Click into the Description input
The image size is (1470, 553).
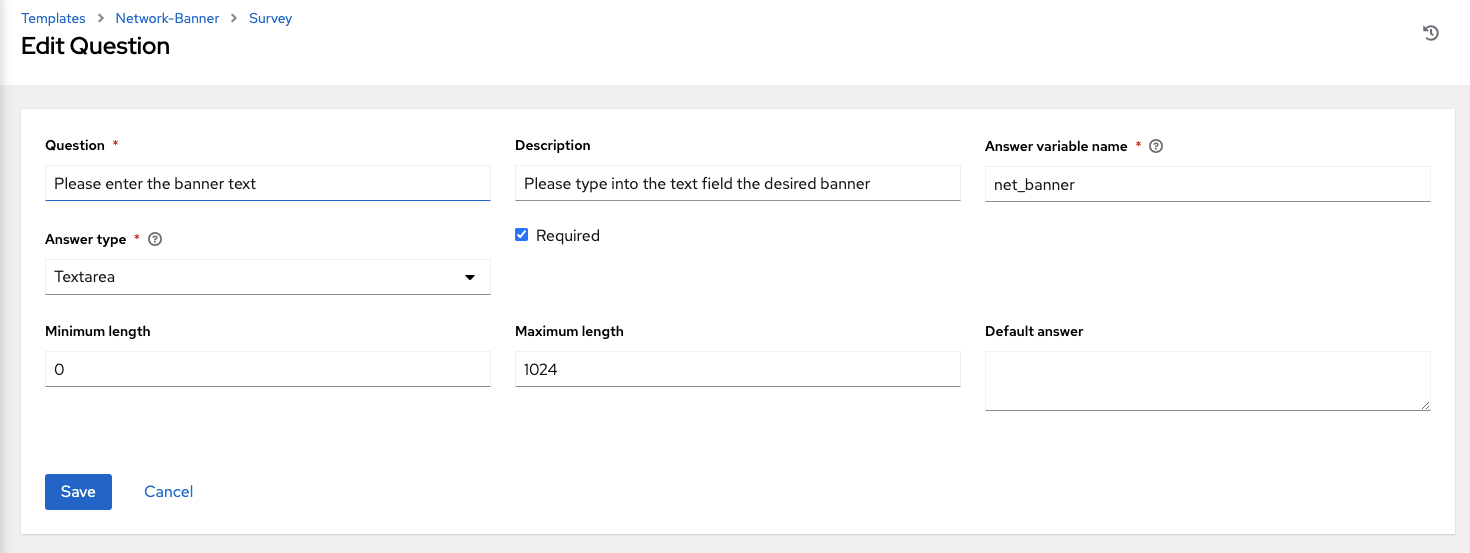click(737, 184)
